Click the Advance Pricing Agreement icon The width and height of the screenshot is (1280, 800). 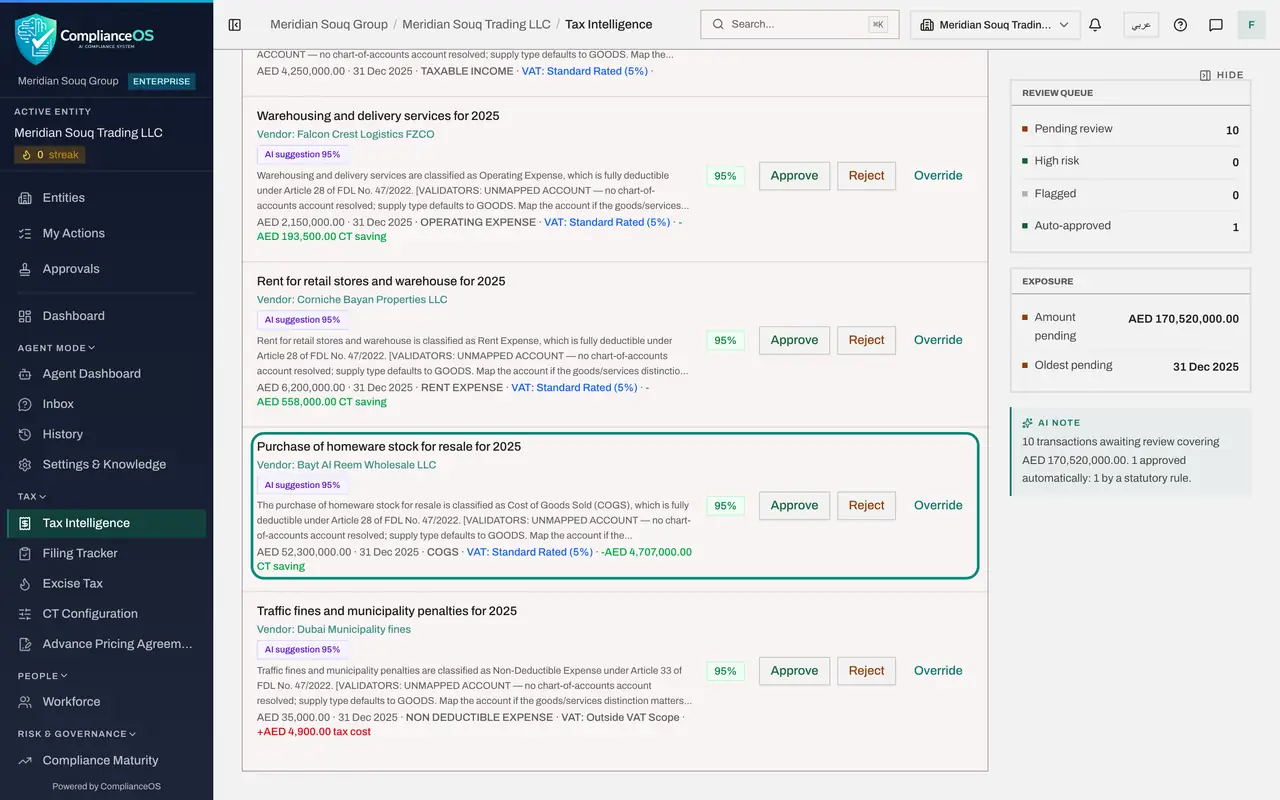(25, 644)
